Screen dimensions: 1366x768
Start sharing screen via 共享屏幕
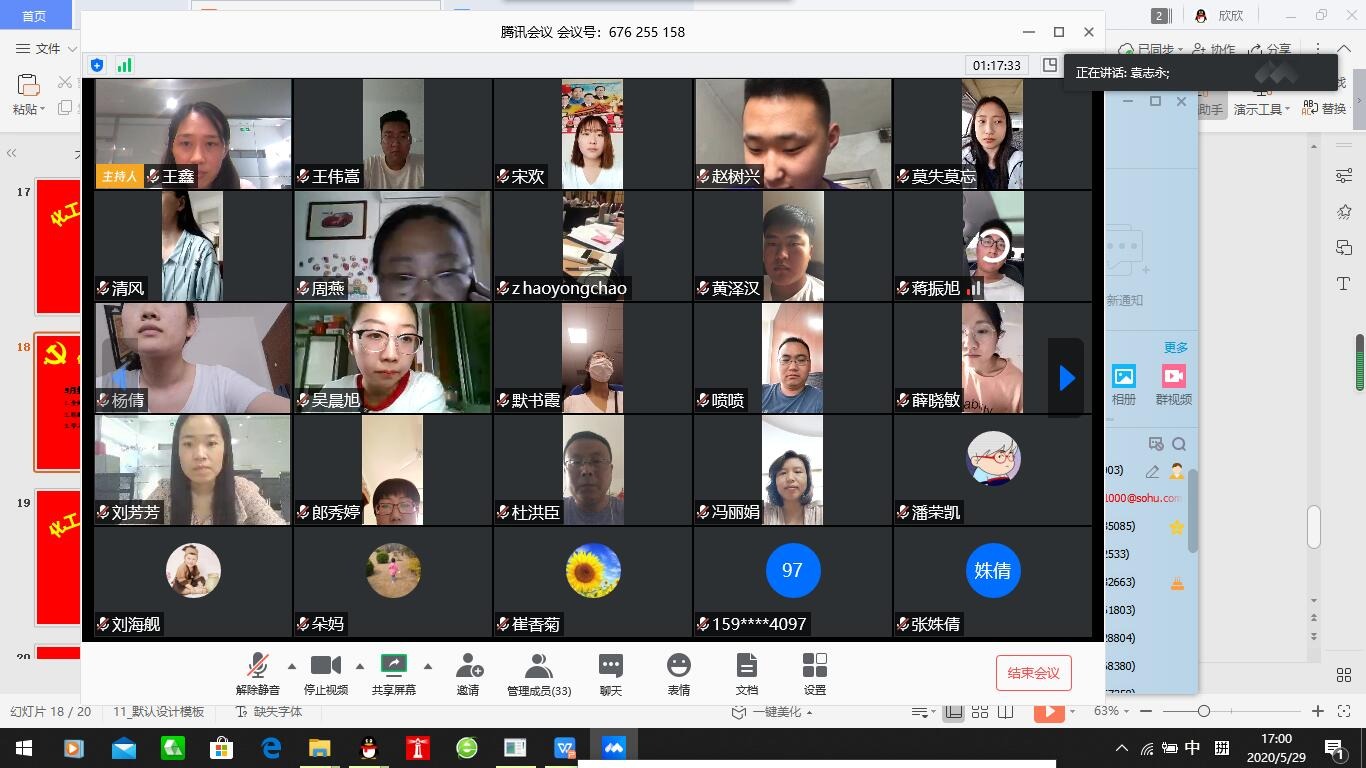click(394, 674)
